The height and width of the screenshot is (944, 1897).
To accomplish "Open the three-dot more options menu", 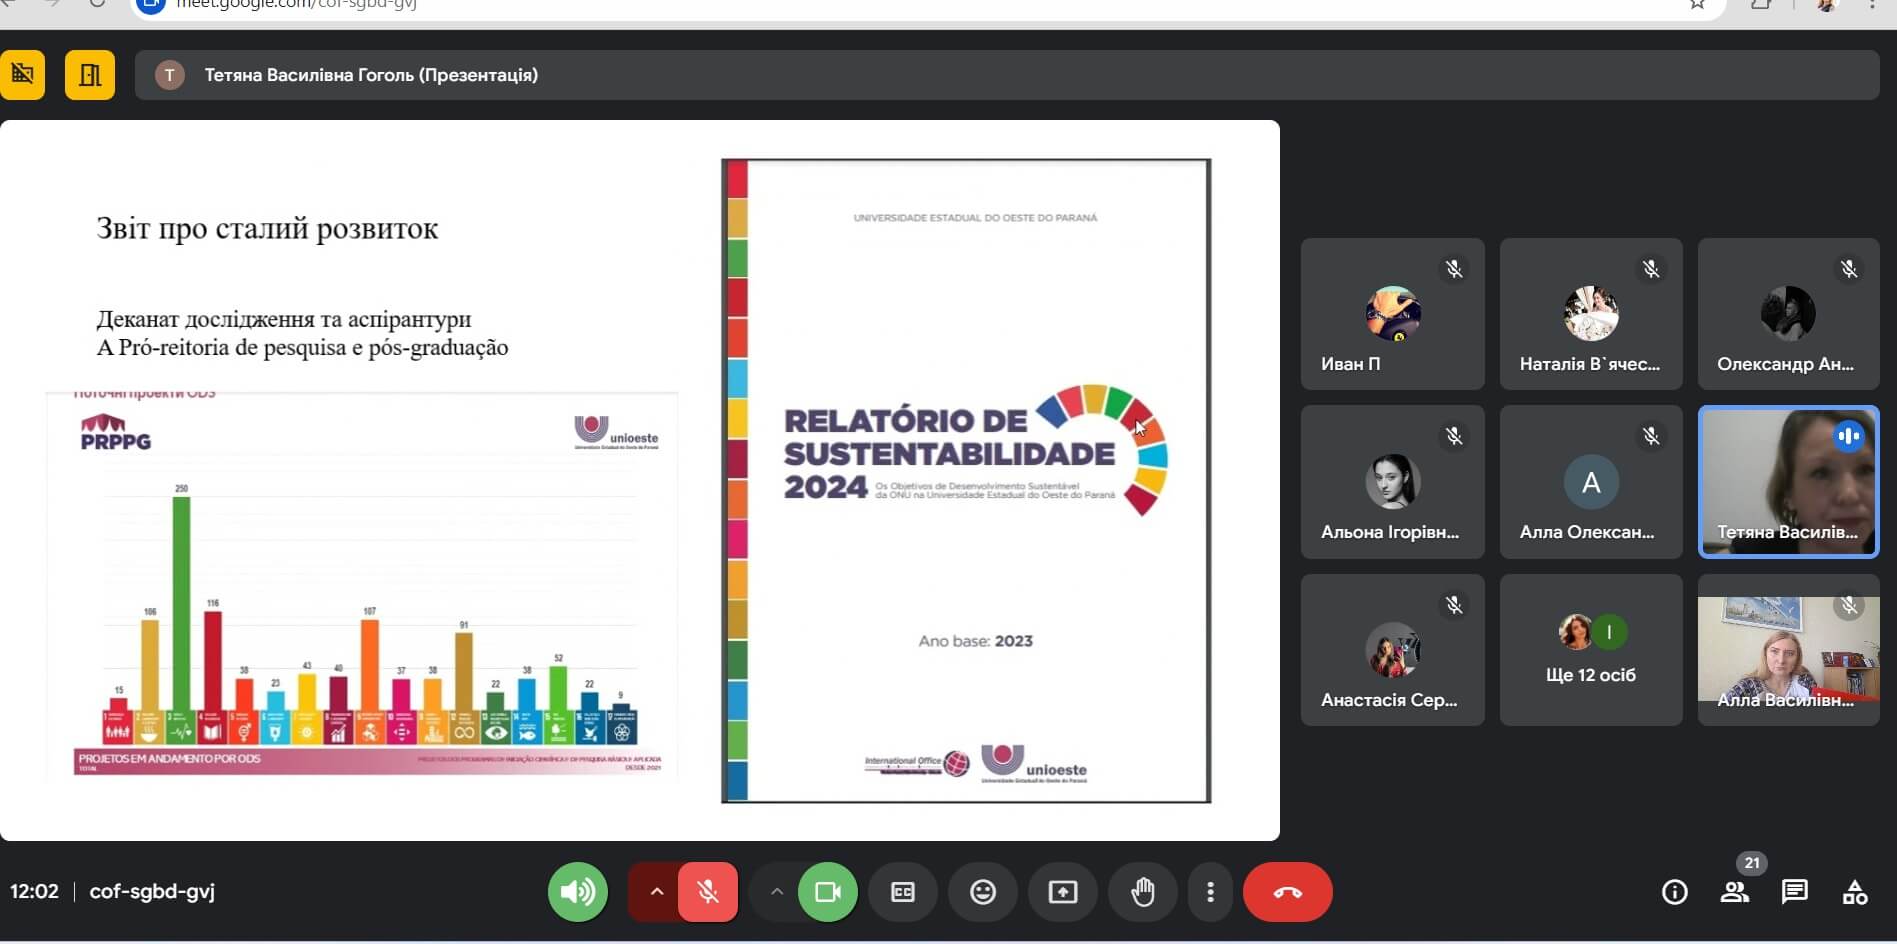I will coord(1210,891).
